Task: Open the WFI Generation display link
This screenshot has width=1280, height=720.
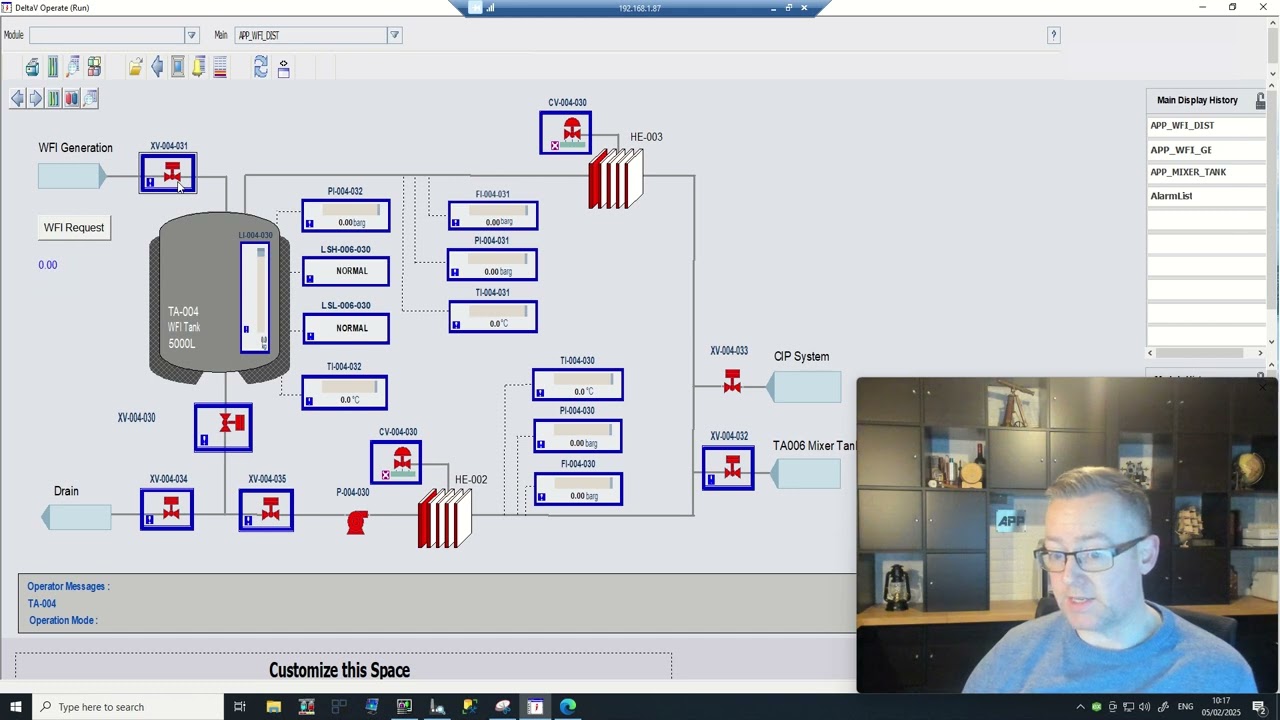Action: pyautogui.click(x=71, y=176)
